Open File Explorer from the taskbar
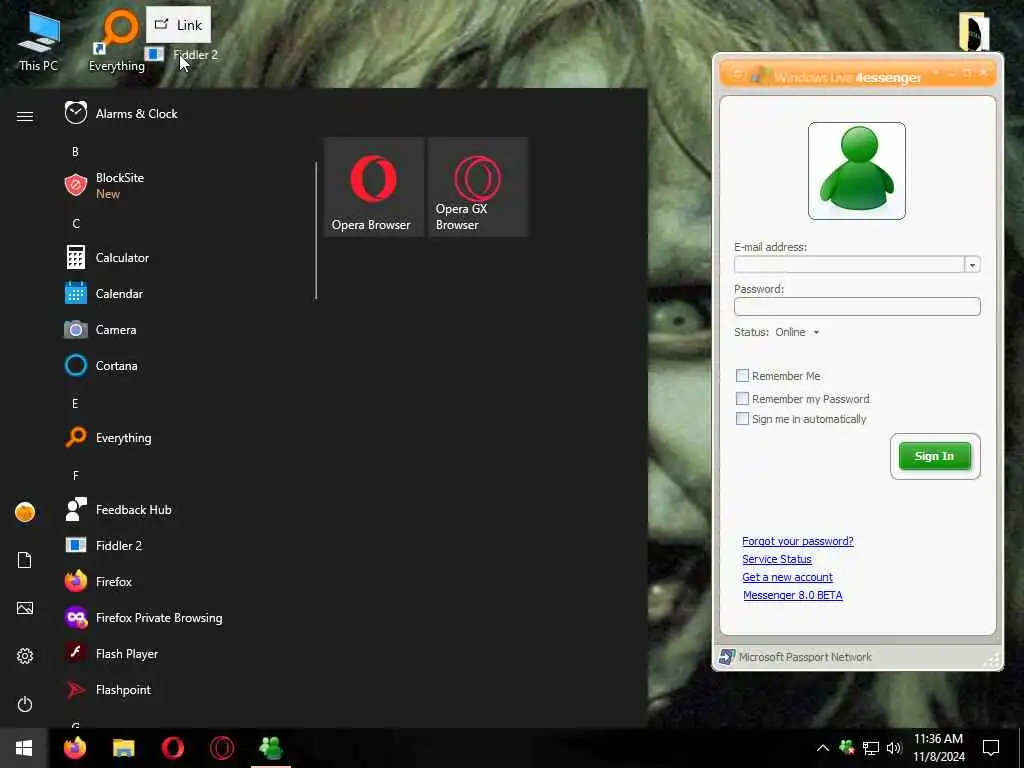 (124, 748)
